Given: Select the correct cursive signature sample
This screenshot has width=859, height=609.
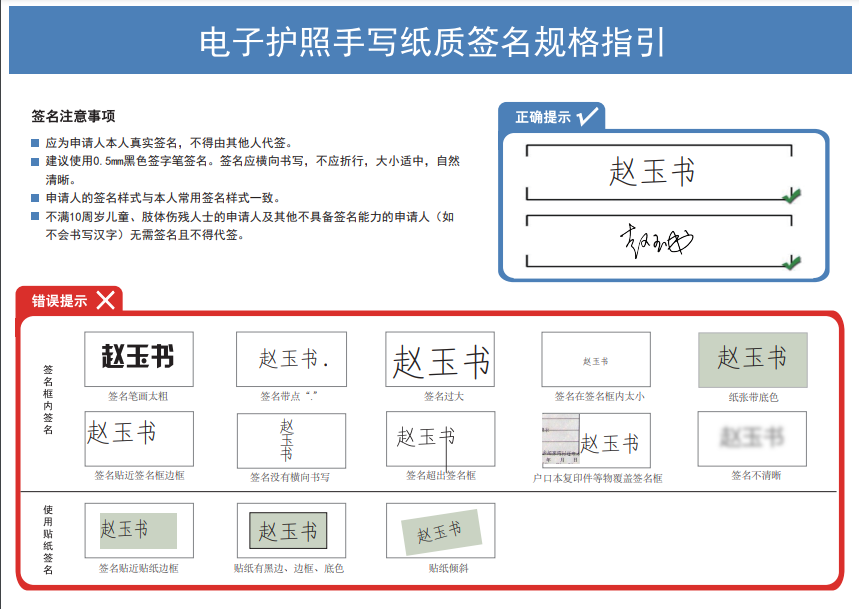Looking at the screenshot, I should click(656, 240).
